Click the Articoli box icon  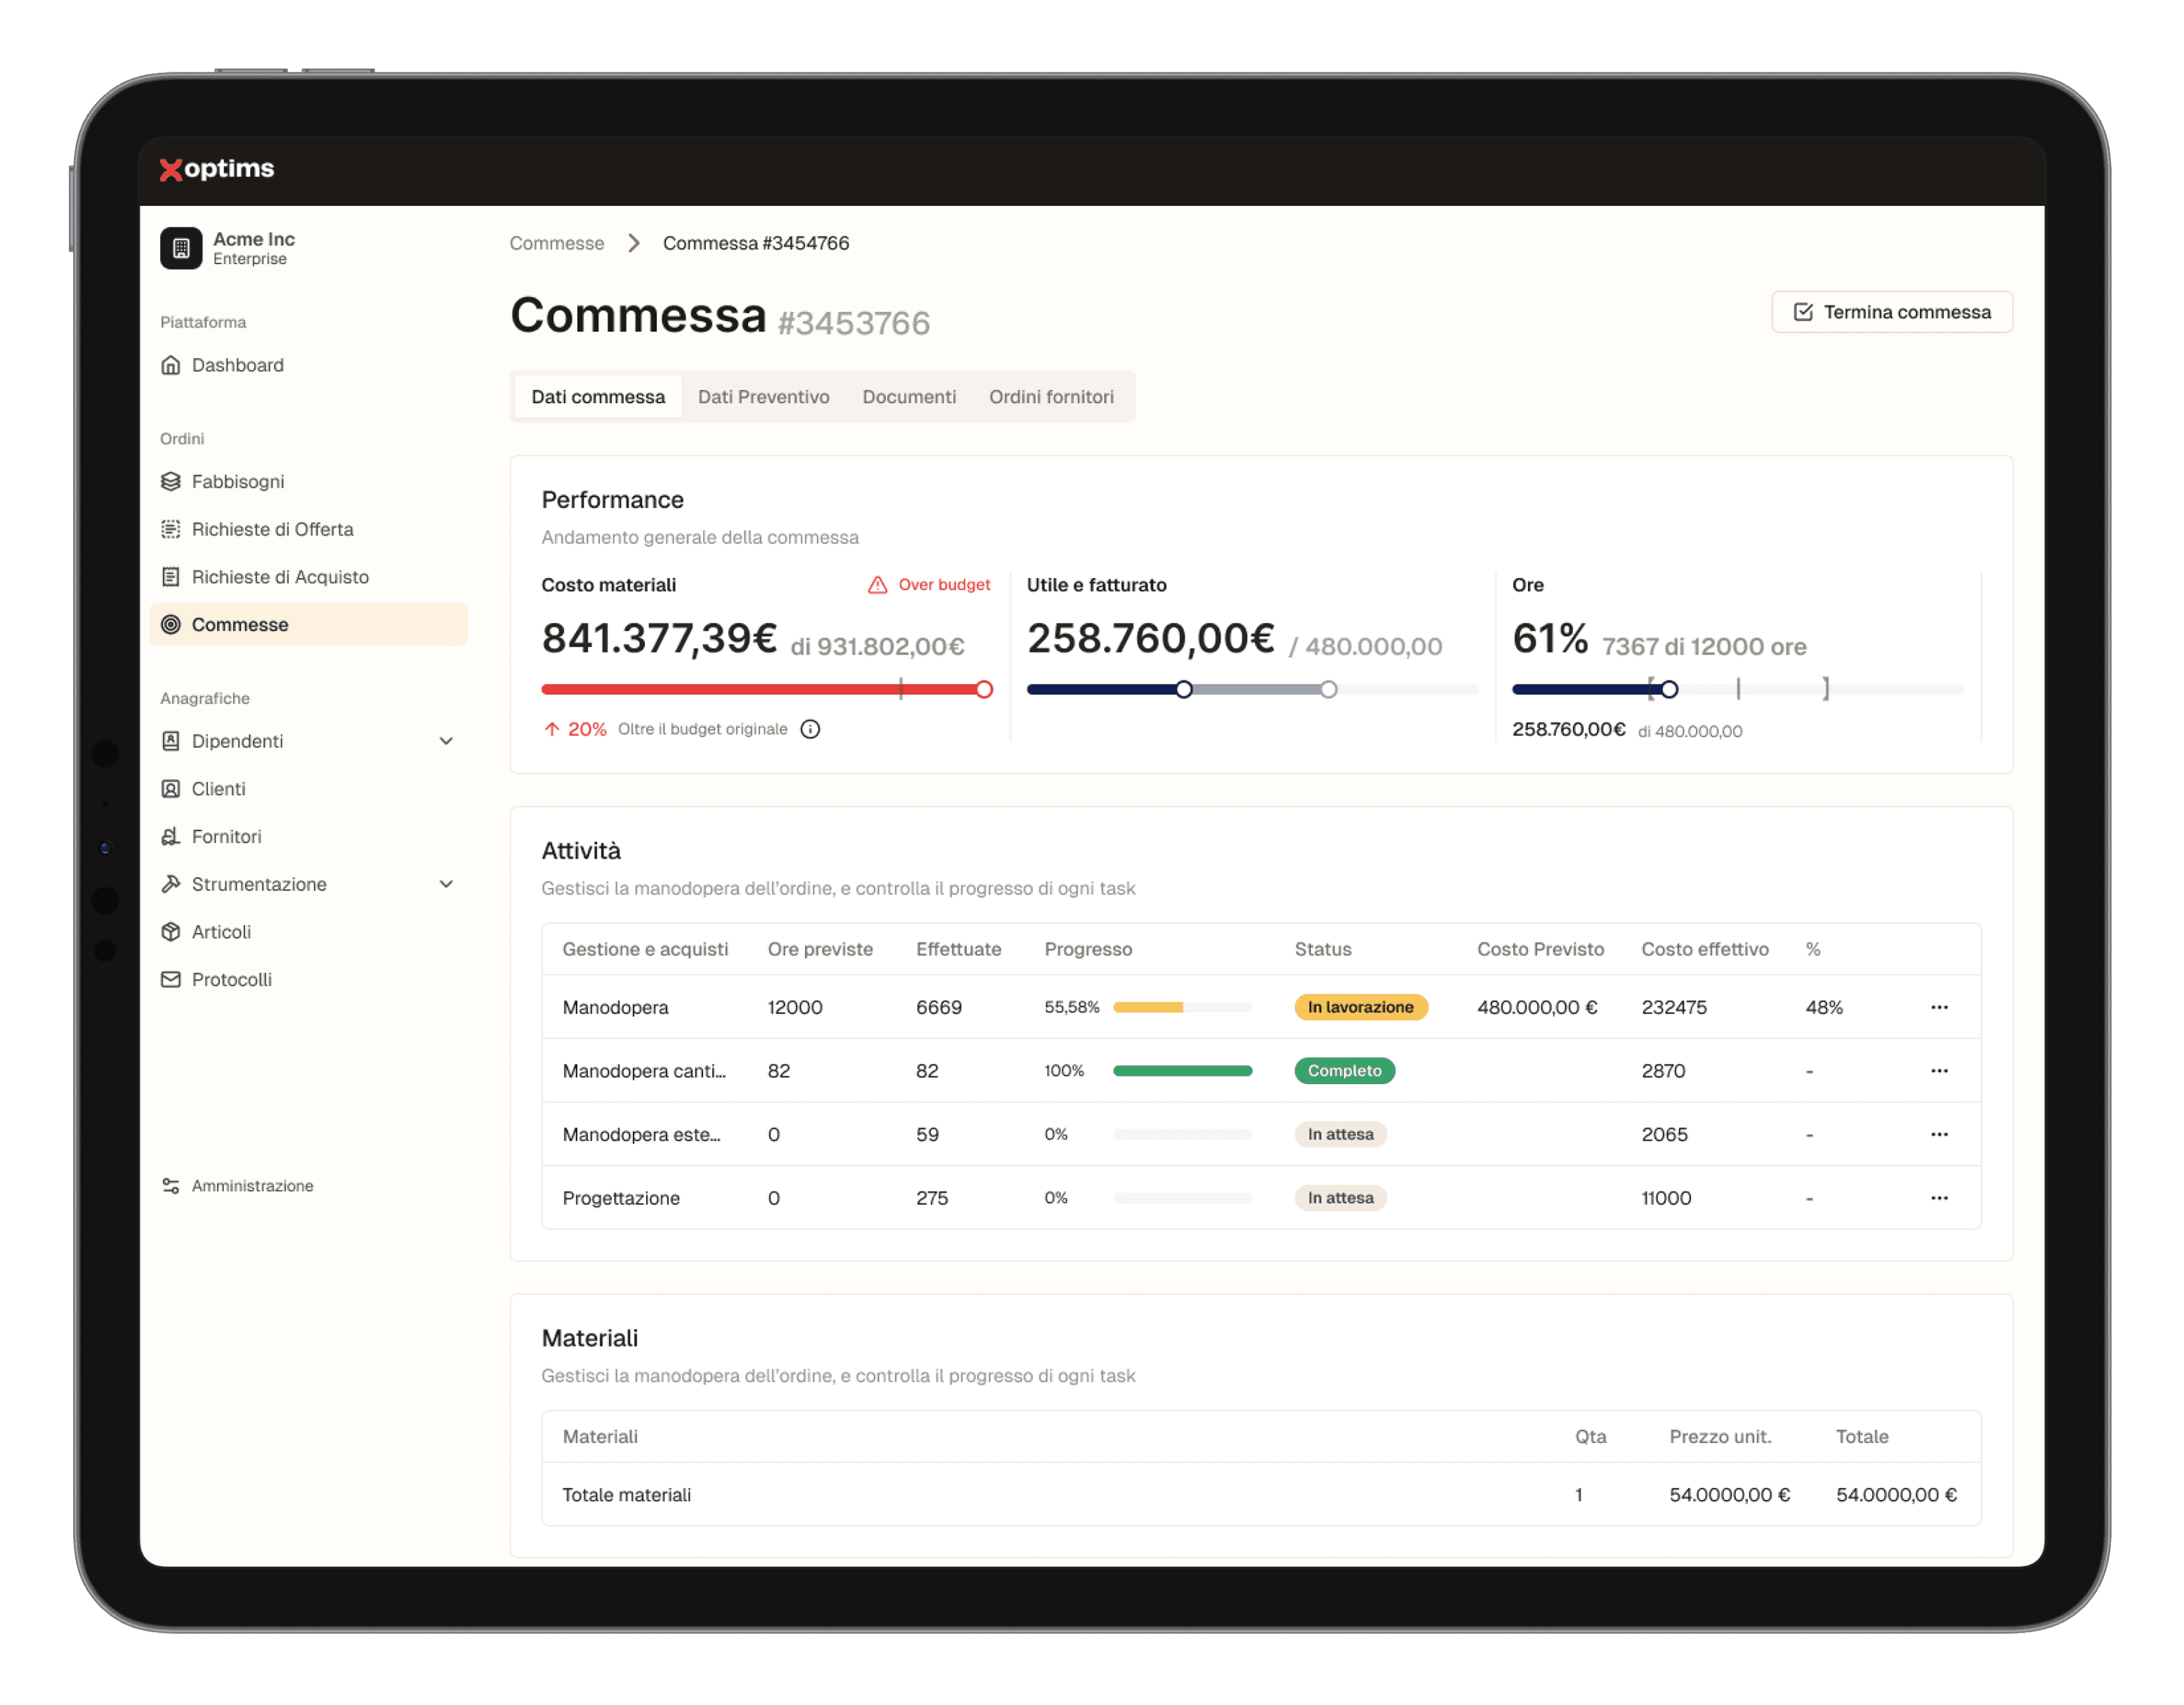click(x=171, y=932)
